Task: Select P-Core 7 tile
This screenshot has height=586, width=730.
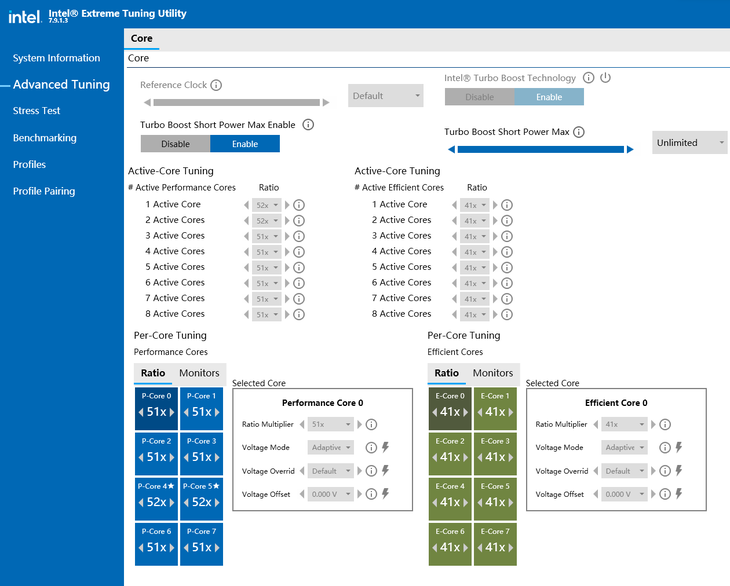Action: pos(202,544)
